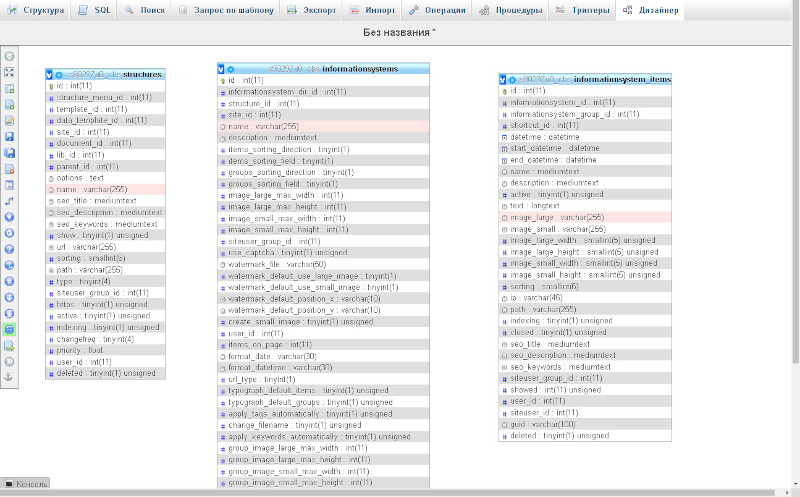Click the Save page floppy icon
This screenshot has width=800, height=497.
(9, 137)
